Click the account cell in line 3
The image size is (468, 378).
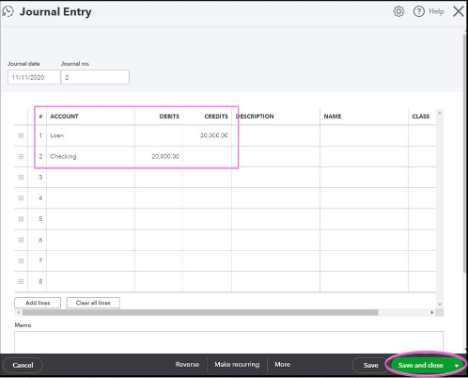(91, 177)
